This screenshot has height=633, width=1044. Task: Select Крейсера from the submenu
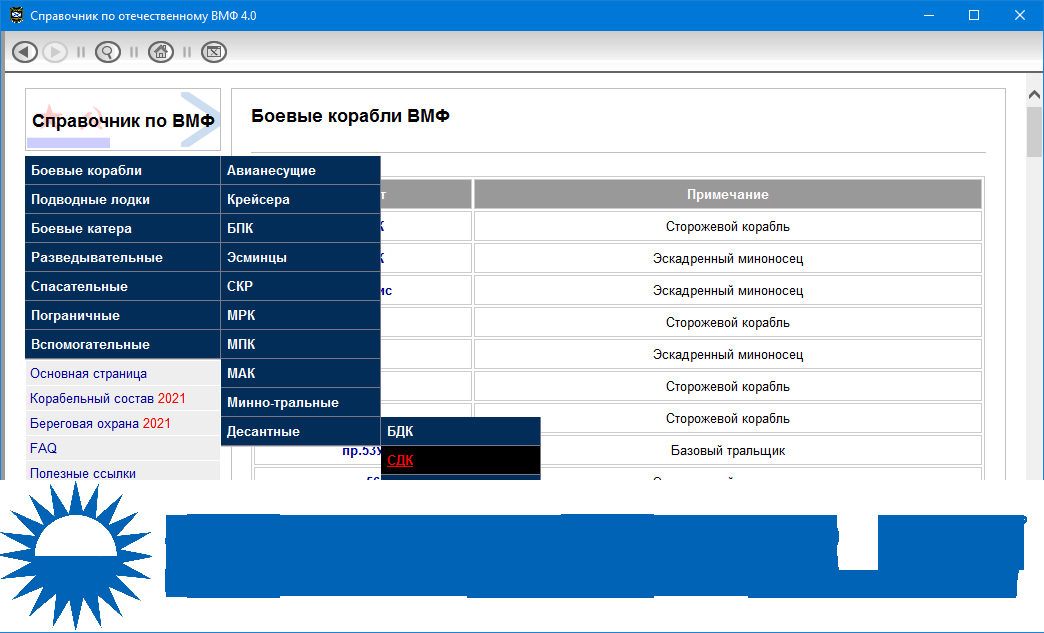pos(300,200)
